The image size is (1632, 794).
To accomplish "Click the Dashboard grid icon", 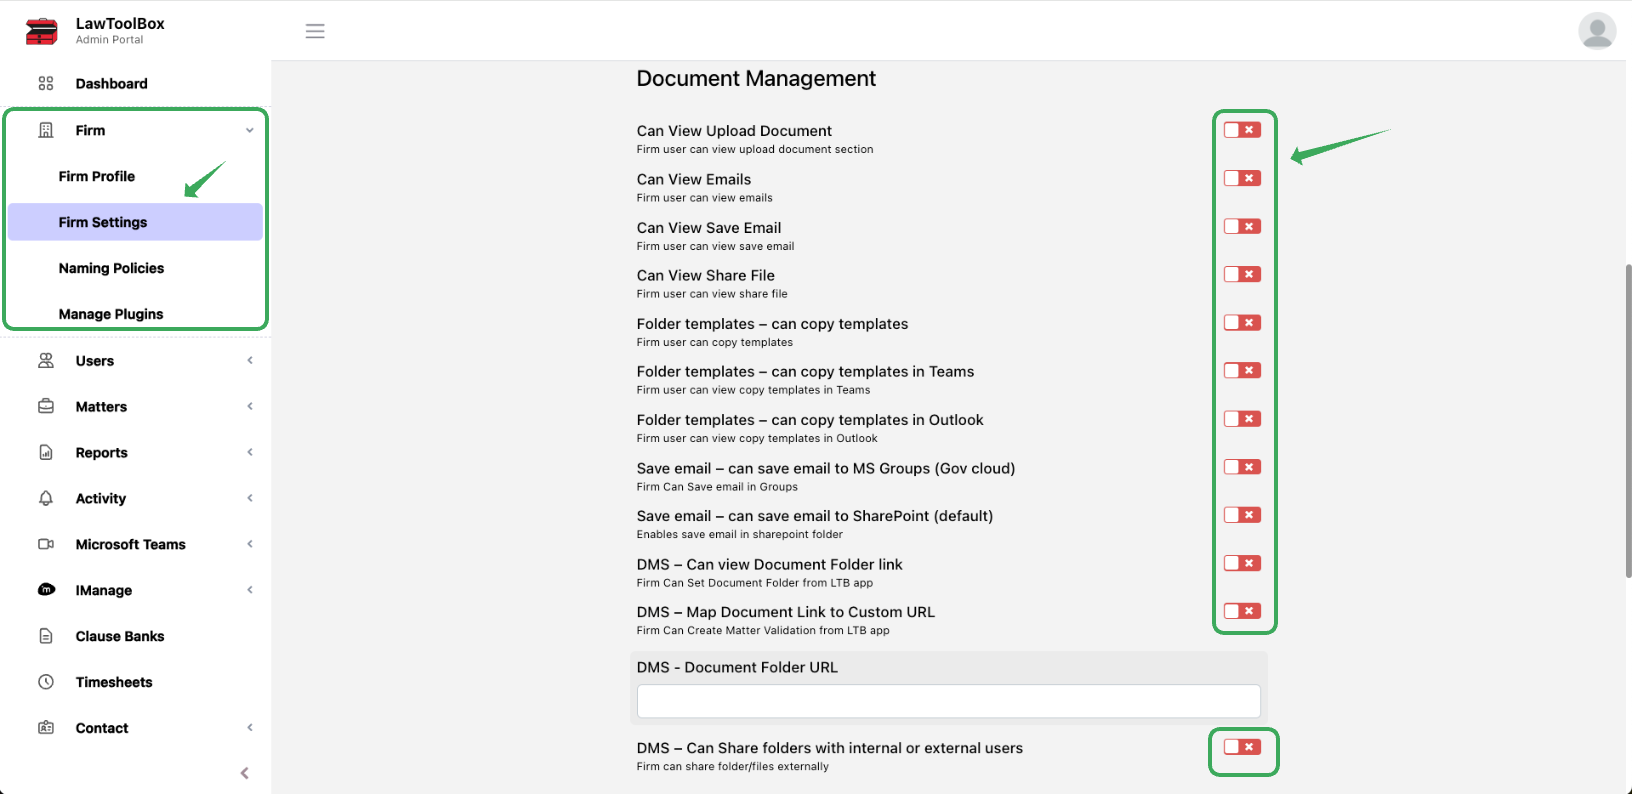I will tap(46, 83).
